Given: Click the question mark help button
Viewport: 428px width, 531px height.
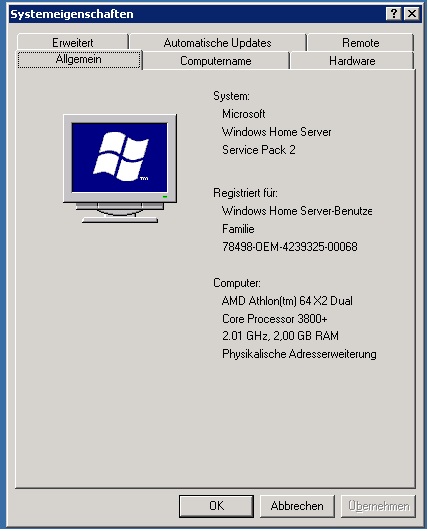Looking at the screenshot, I should pos(393,14).
